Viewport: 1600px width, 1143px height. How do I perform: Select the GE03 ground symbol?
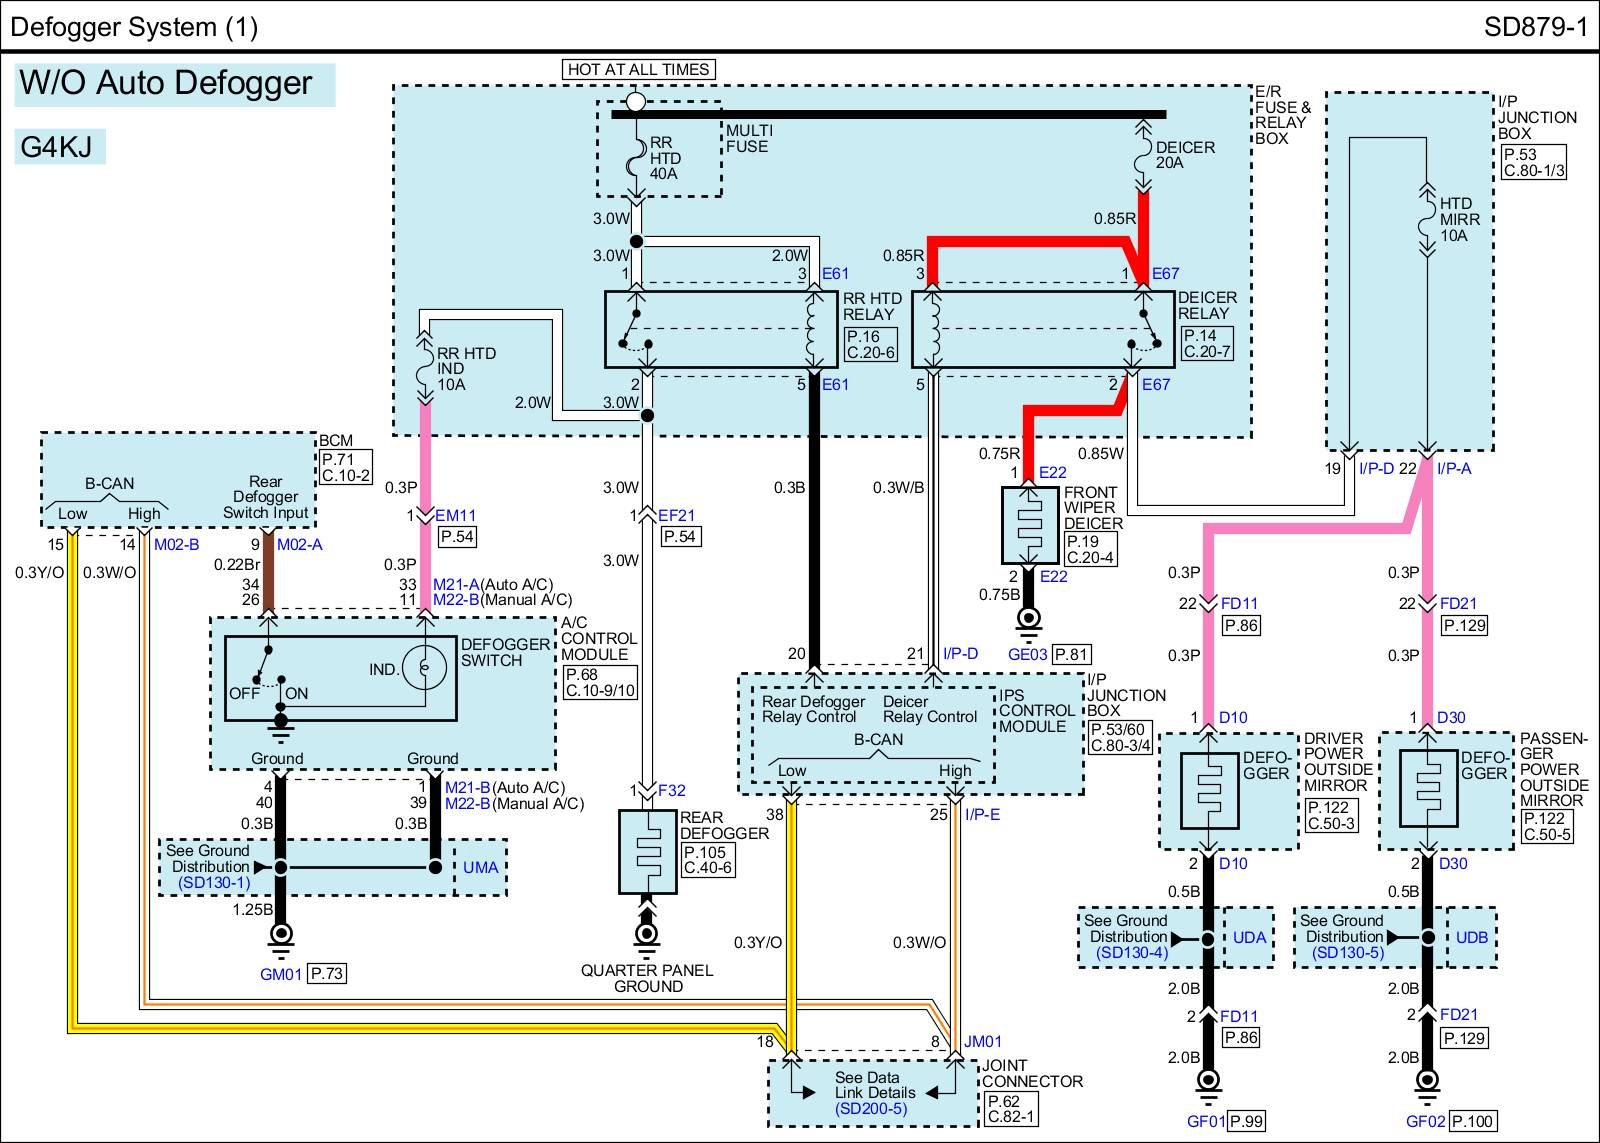click(1028, 621)
